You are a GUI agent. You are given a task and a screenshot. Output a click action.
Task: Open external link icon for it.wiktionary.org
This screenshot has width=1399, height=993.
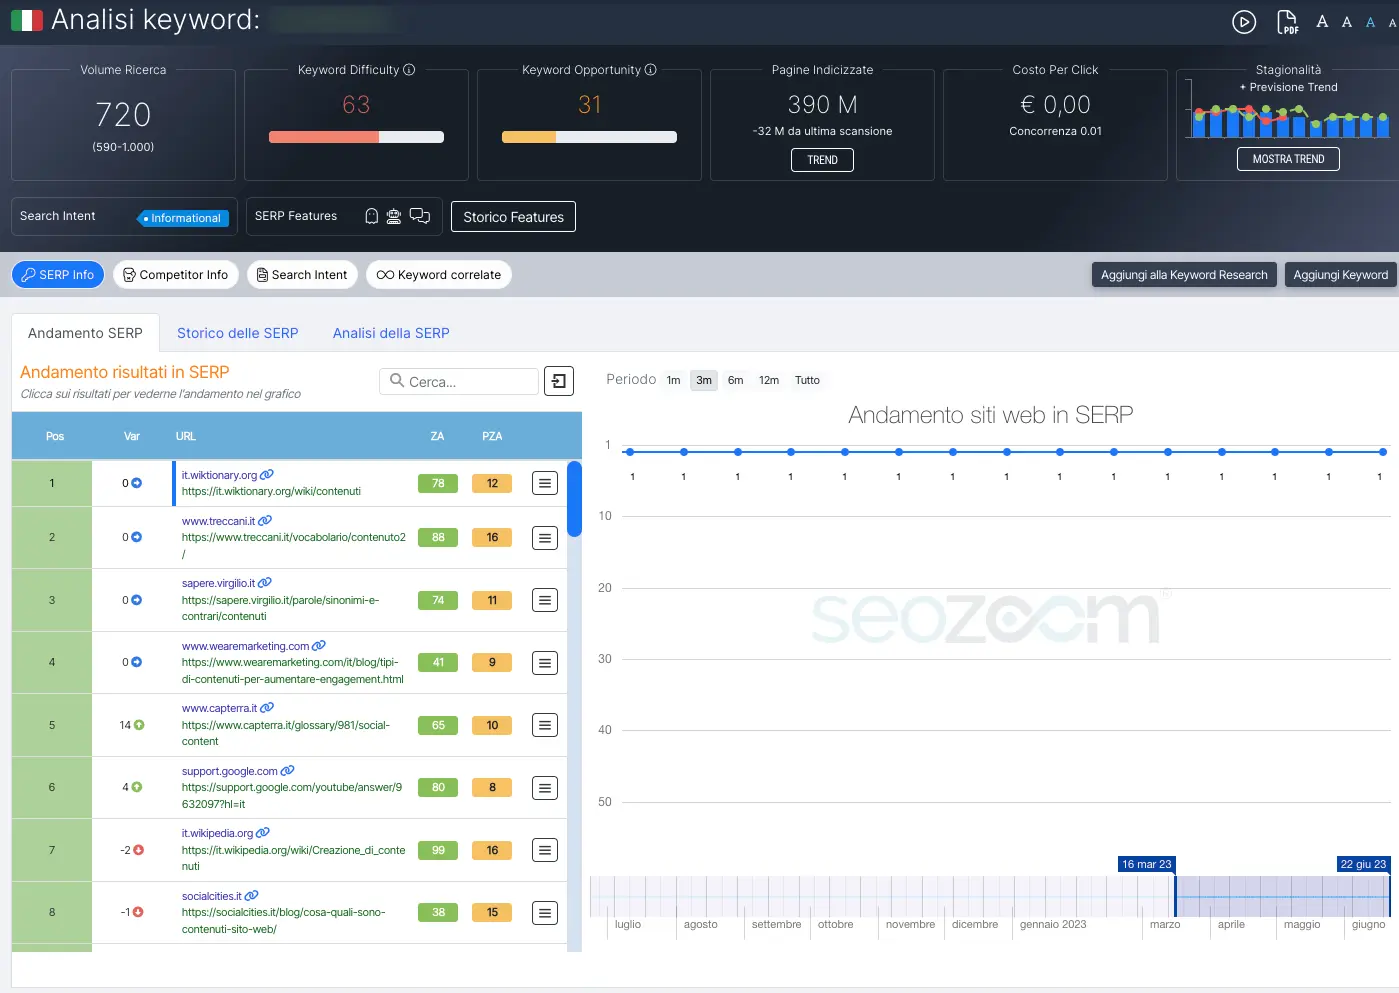[x=267, y=475]
